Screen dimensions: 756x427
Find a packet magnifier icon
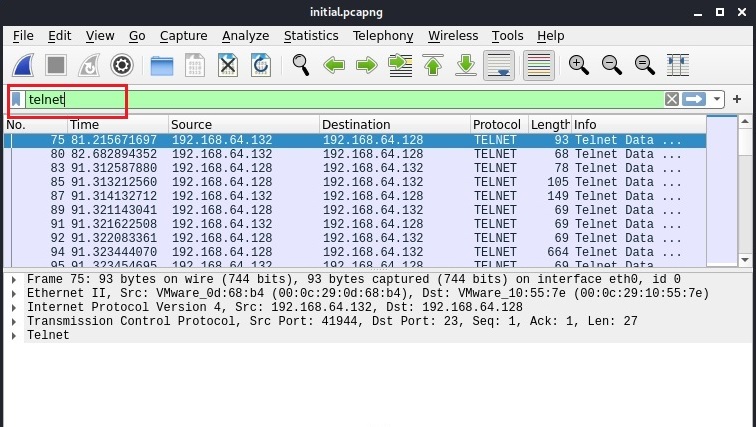point(301,65)
